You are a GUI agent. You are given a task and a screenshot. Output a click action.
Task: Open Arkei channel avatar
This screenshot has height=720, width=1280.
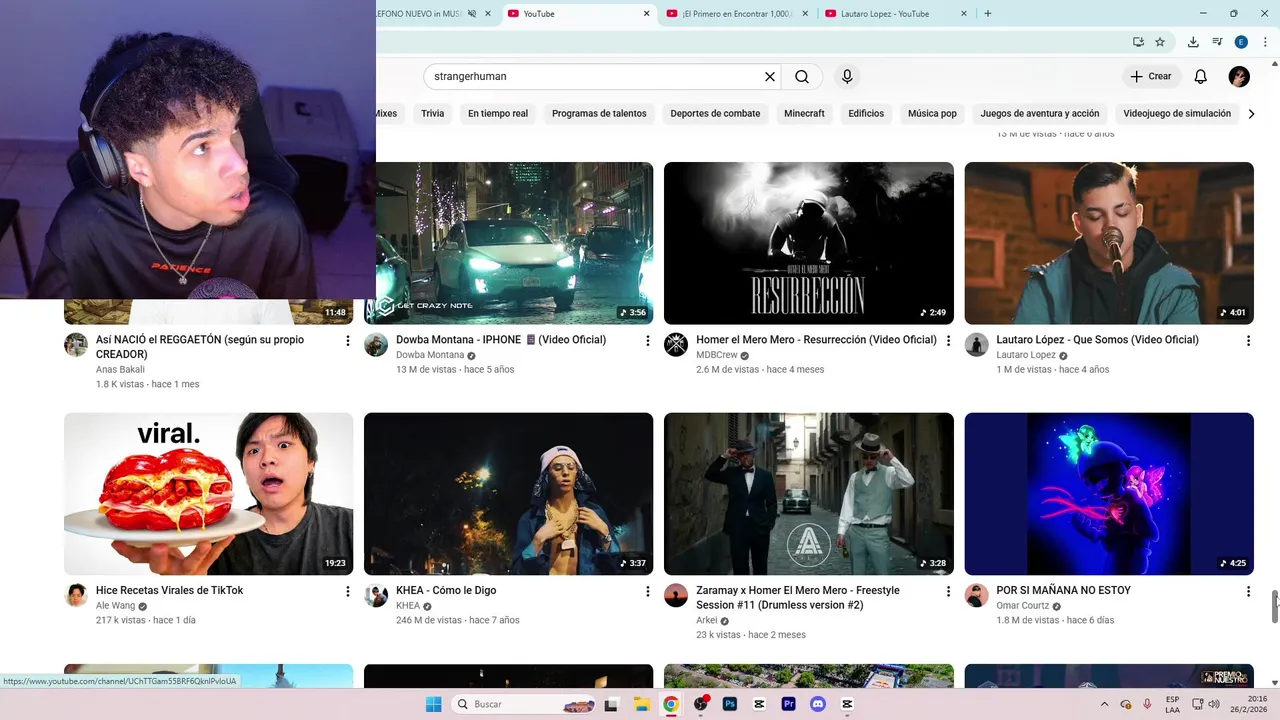(676, 596)
